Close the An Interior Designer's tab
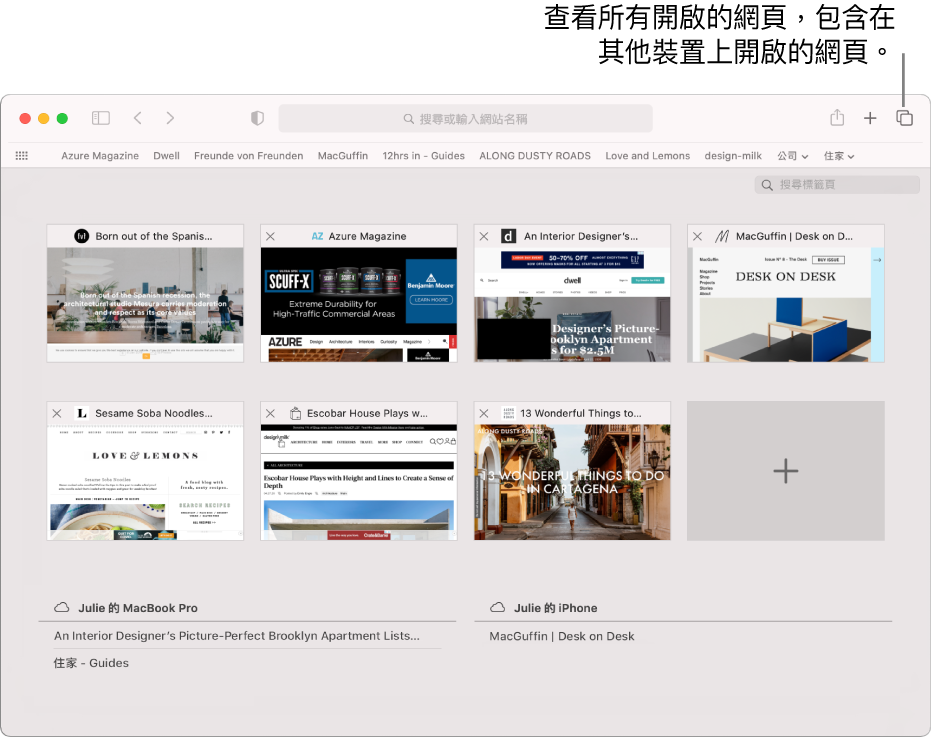931x737 pixels. coord(484,236)
